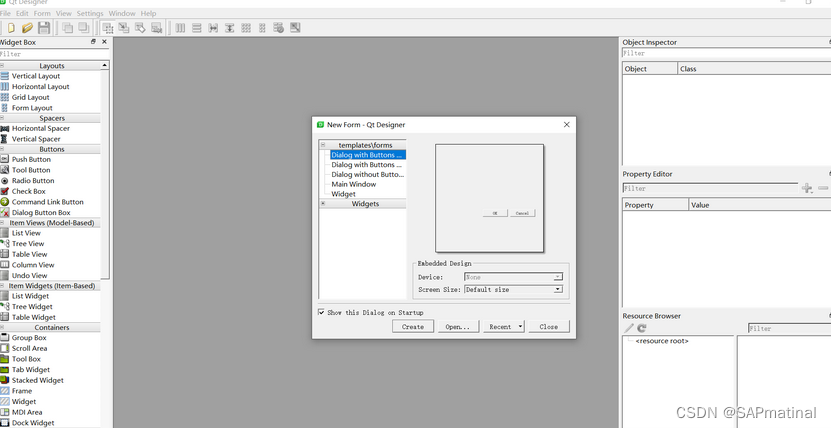Click the Create button
Viewport: 831px width, 428px height.
click(x=413, y=326)
